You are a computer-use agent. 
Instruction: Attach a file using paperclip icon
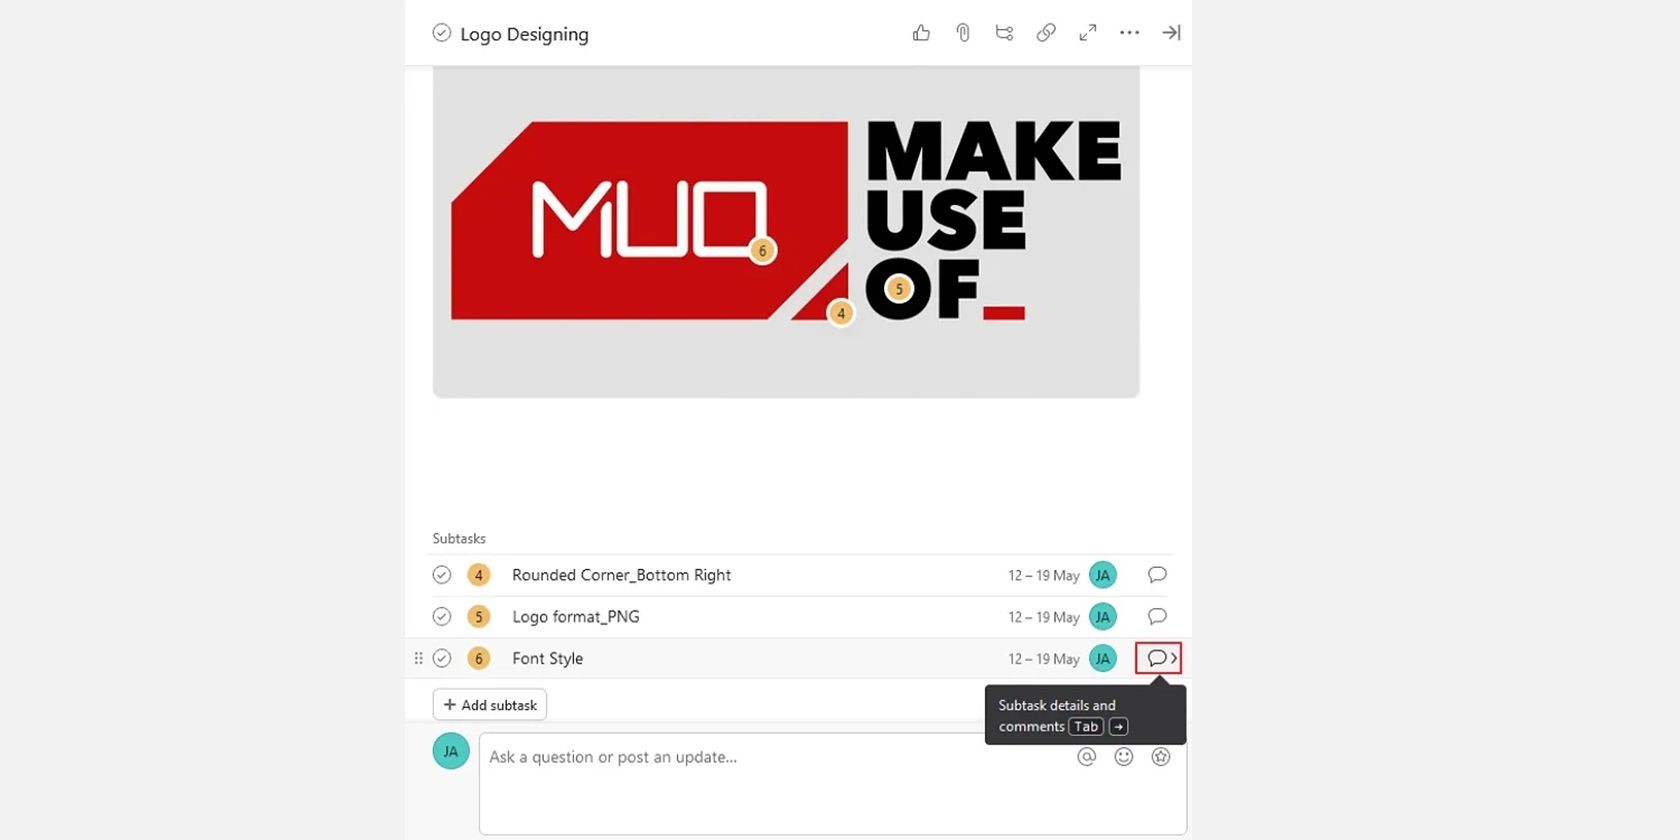963,33
